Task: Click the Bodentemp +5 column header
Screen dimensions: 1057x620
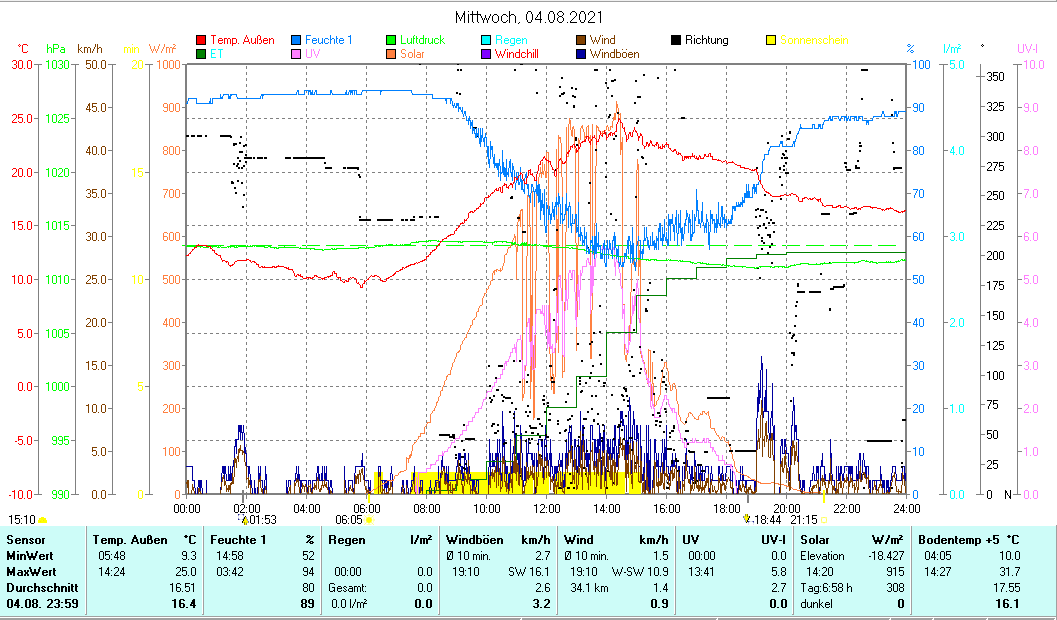Action: tap(954, 540)
